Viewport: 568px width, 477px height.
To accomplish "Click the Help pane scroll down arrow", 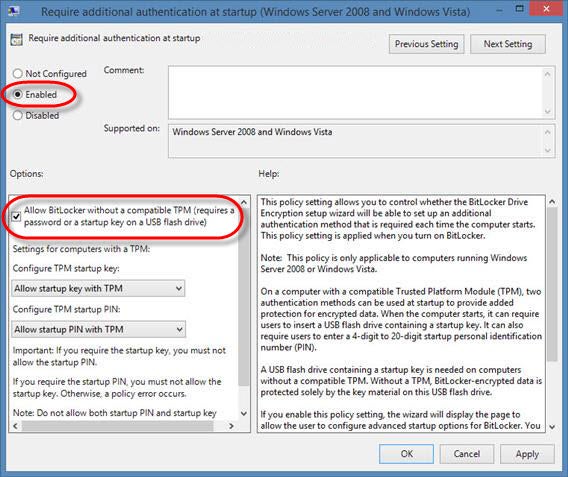I will tap(552, 427).
